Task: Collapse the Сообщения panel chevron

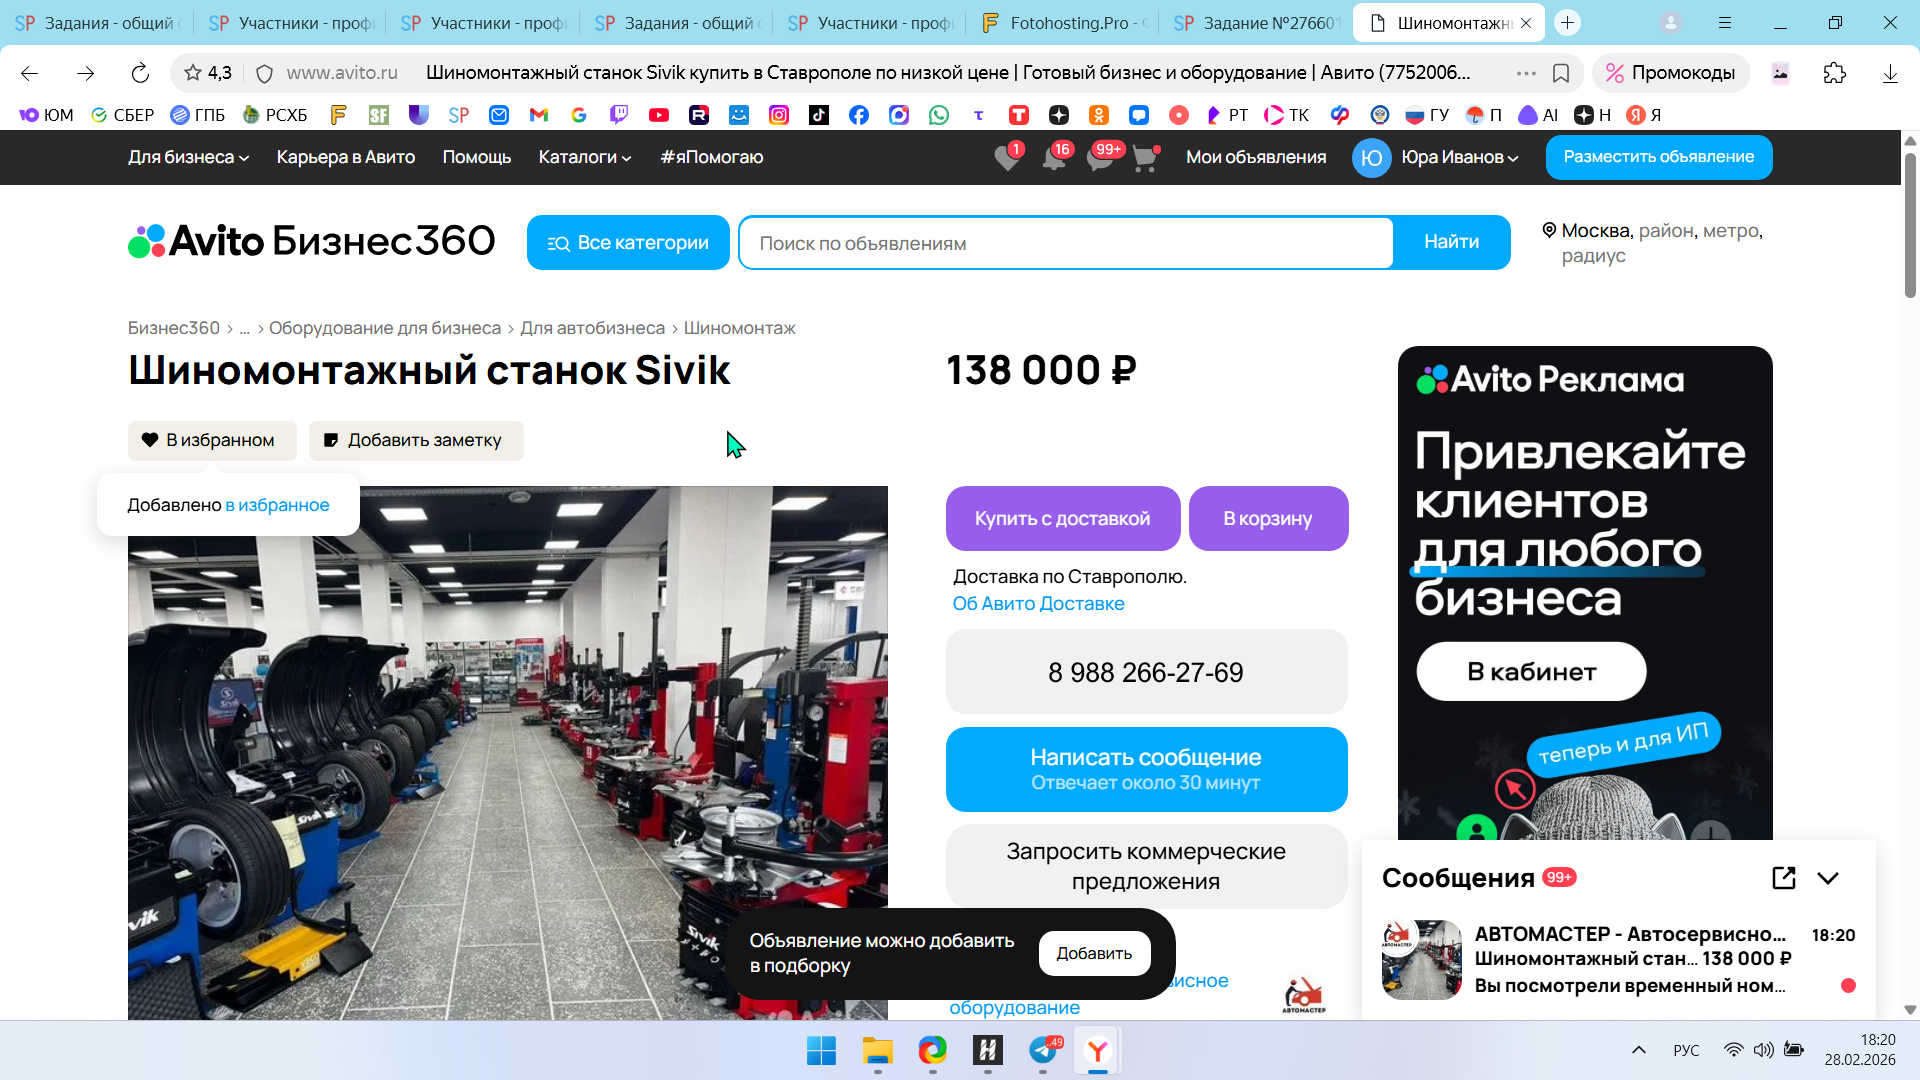Action: click(x=1828, y=878)
